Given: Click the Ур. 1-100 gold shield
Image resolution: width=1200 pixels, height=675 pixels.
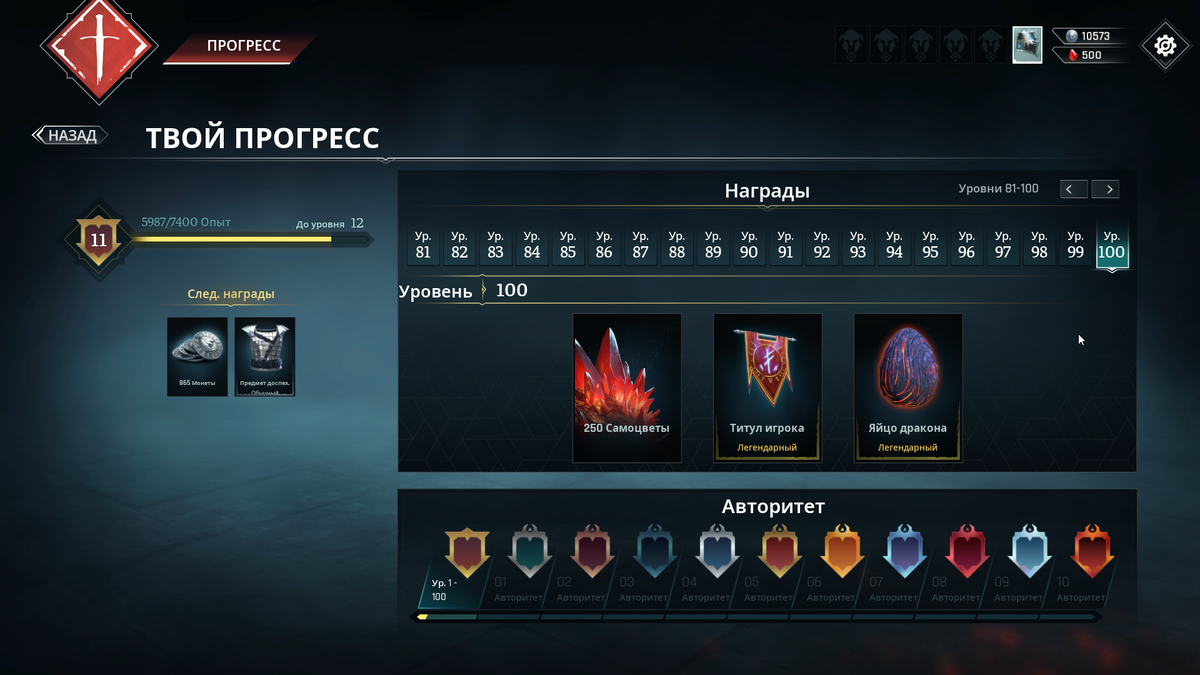Looking at the screenshot, I should [467, 551].
